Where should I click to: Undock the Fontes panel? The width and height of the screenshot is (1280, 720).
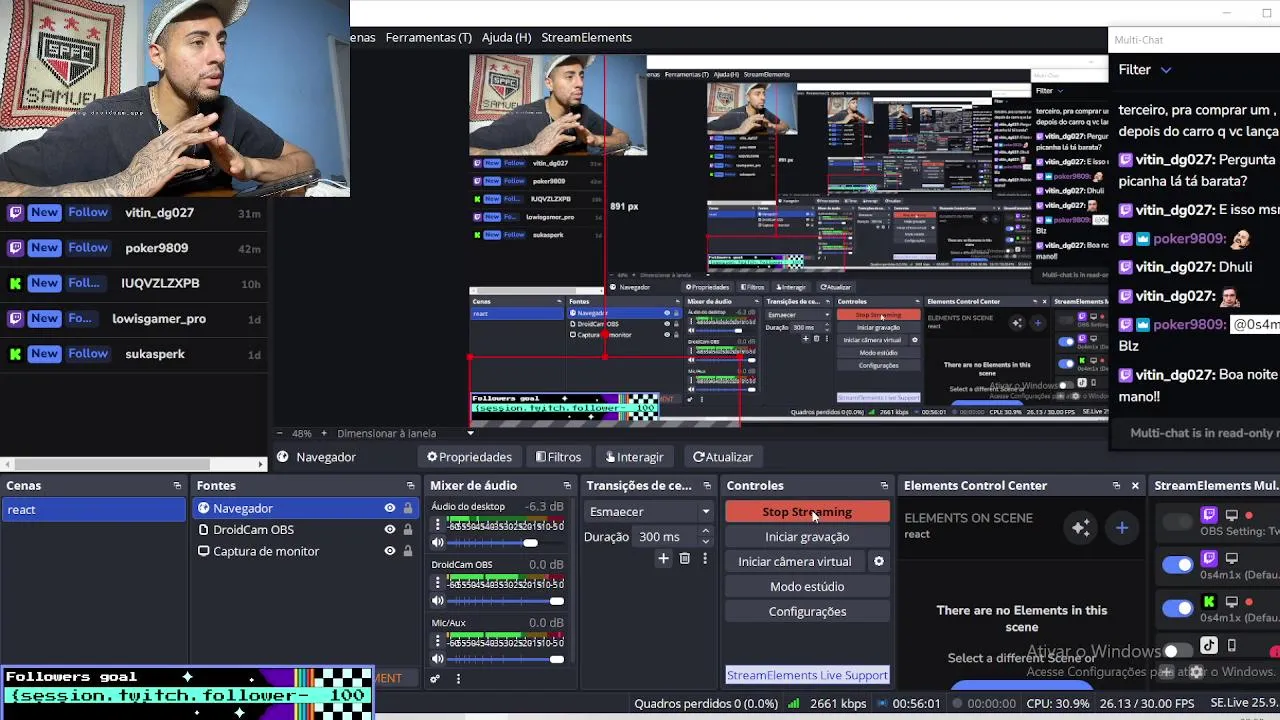pyautogui.click(x=410, y=486)
